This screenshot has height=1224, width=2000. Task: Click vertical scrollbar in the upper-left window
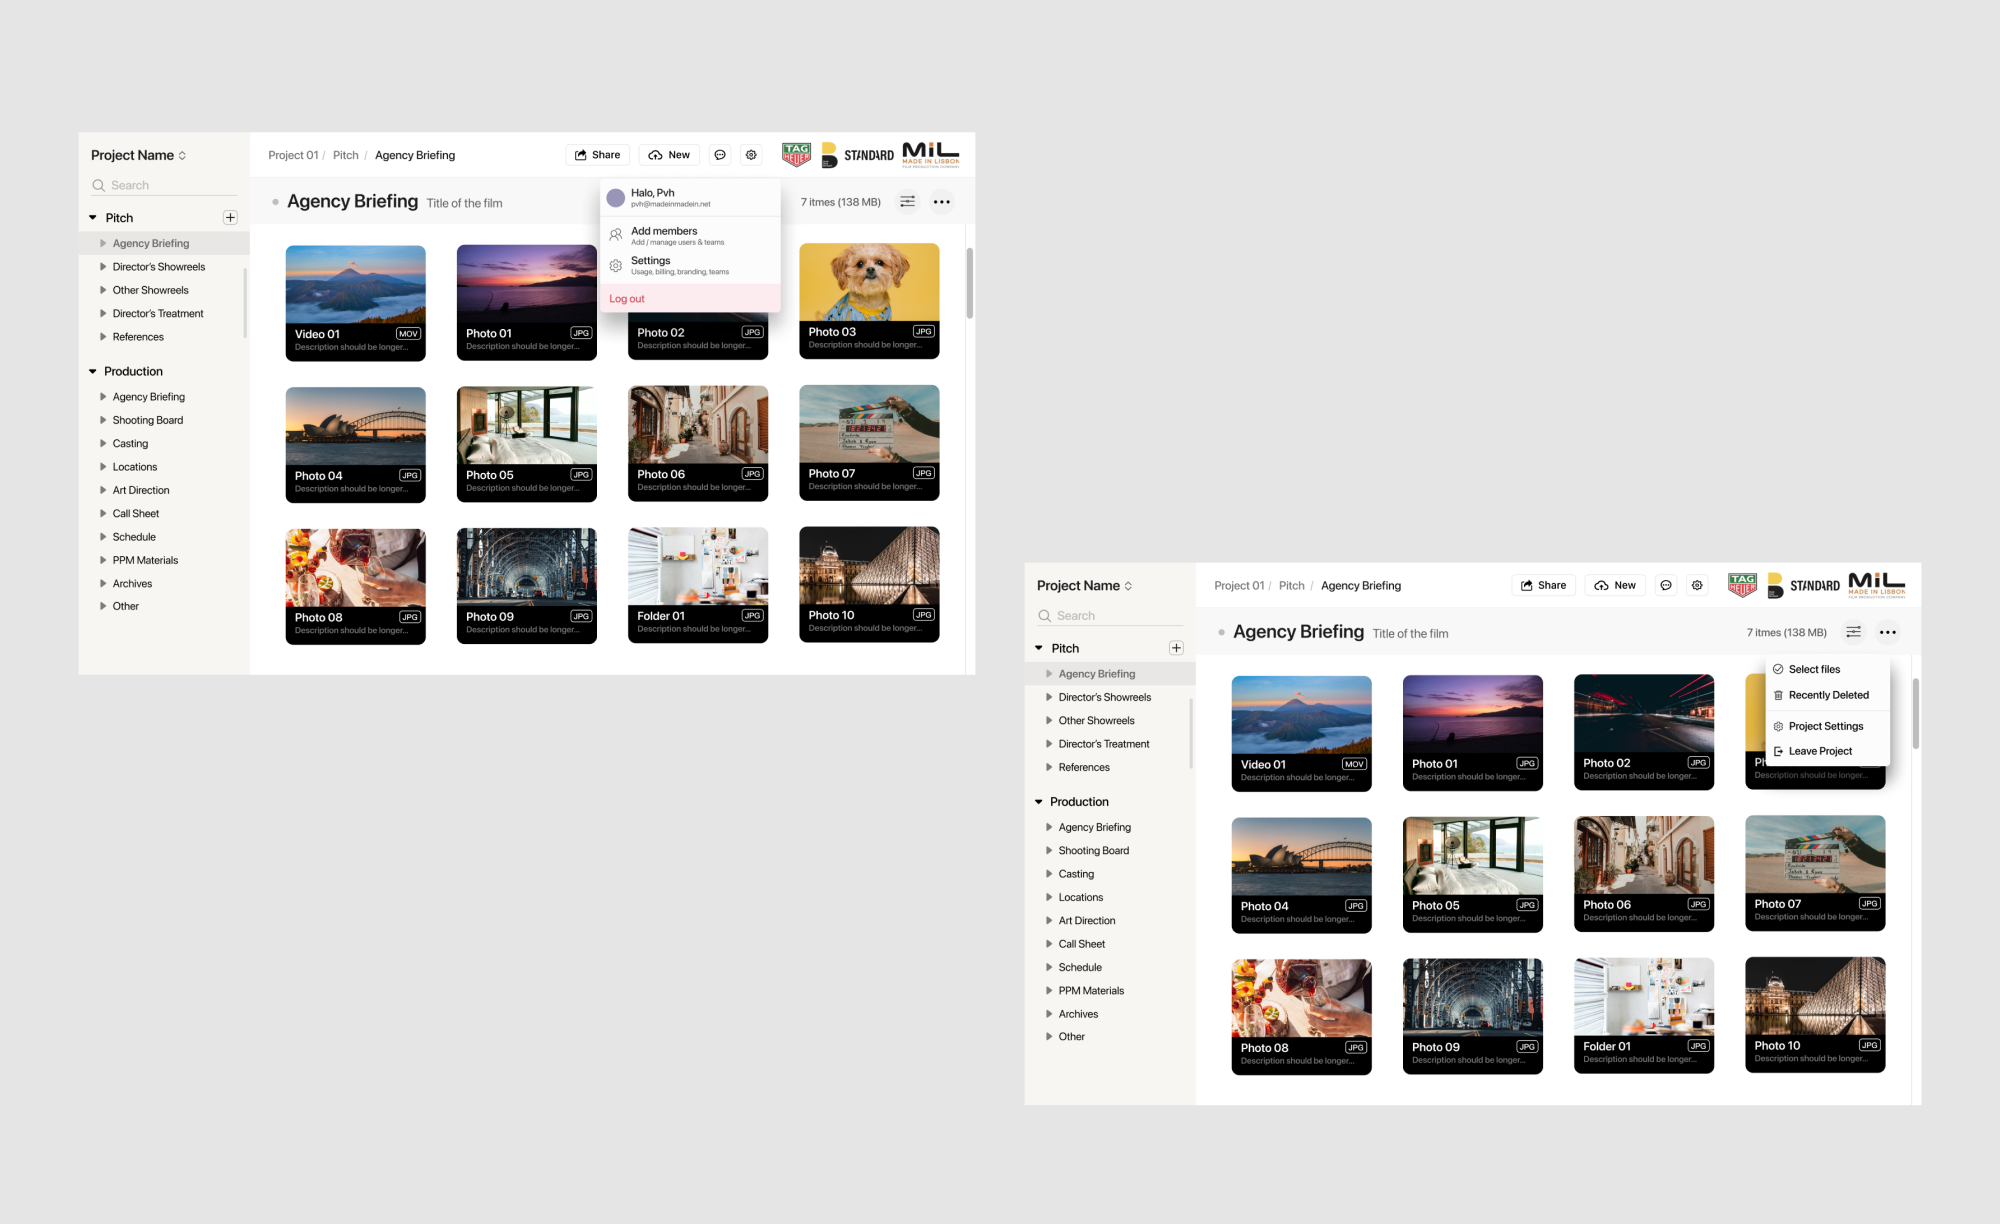pyautogui.click(x=969, y=285)
